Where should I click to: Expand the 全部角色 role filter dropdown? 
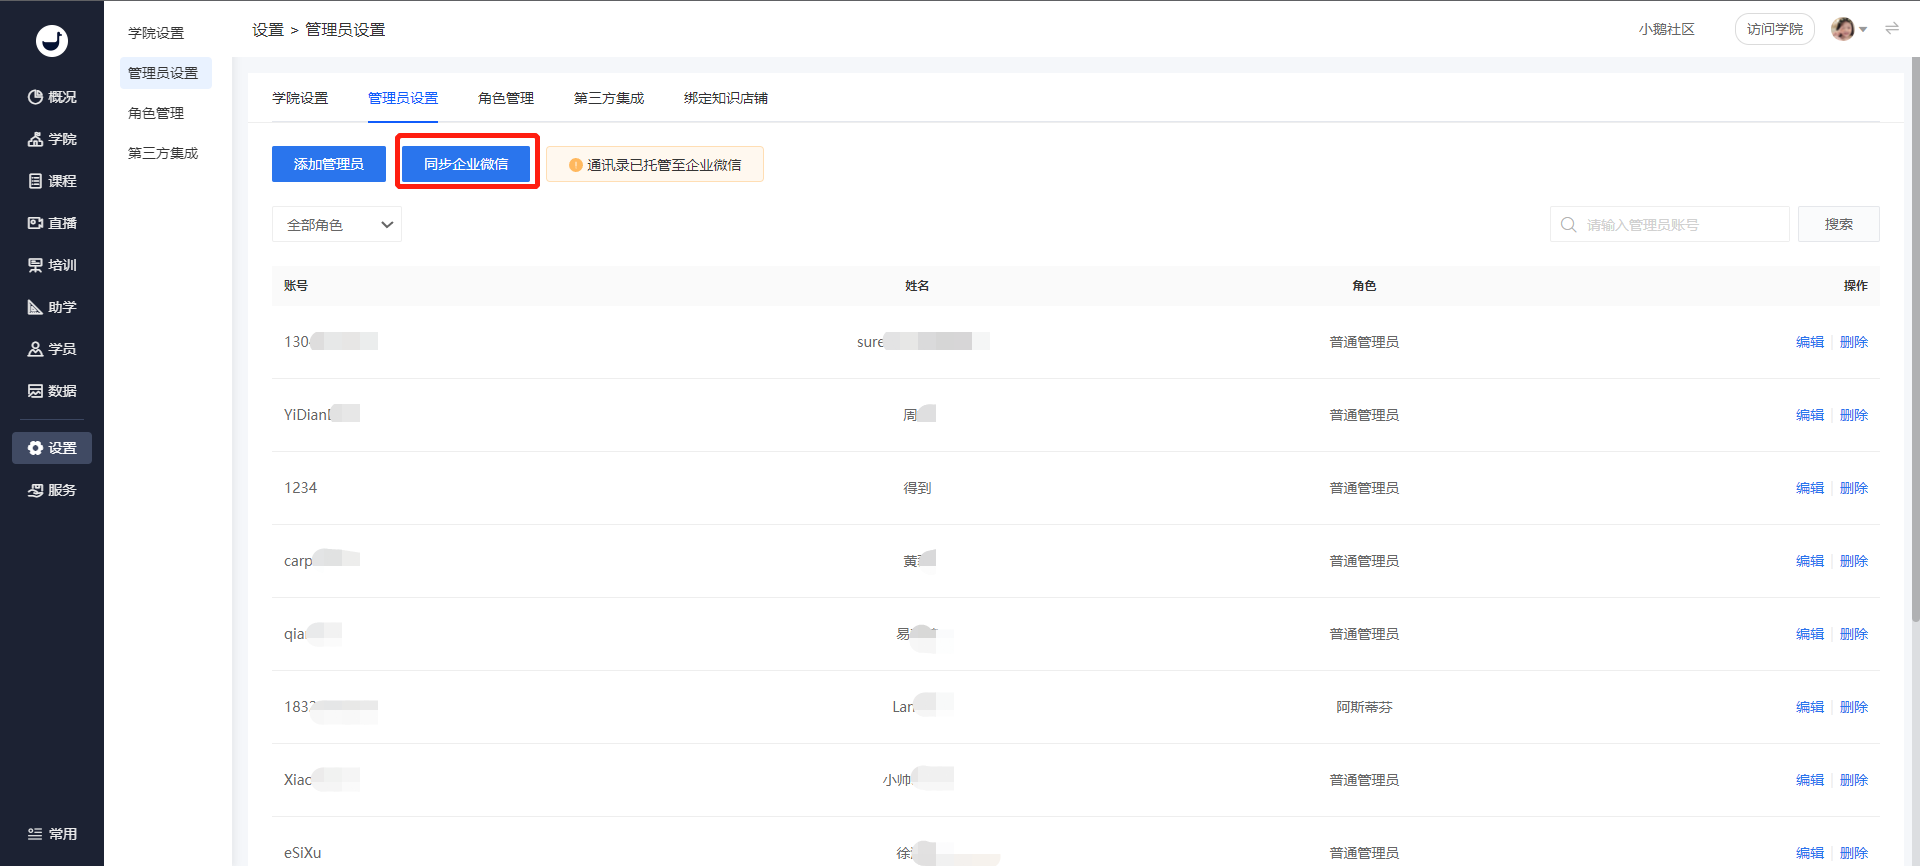click(x=337, y=225)
